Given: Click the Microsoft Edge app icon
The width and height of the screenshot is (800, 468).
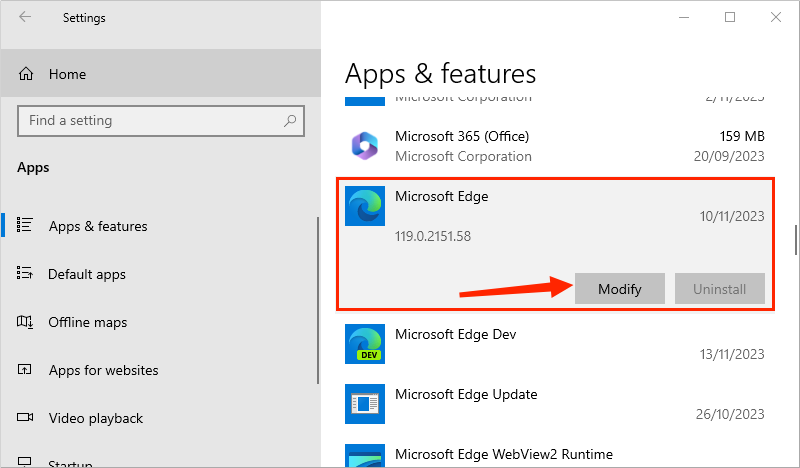Looking at the screenshot, I should pos(365,206).
